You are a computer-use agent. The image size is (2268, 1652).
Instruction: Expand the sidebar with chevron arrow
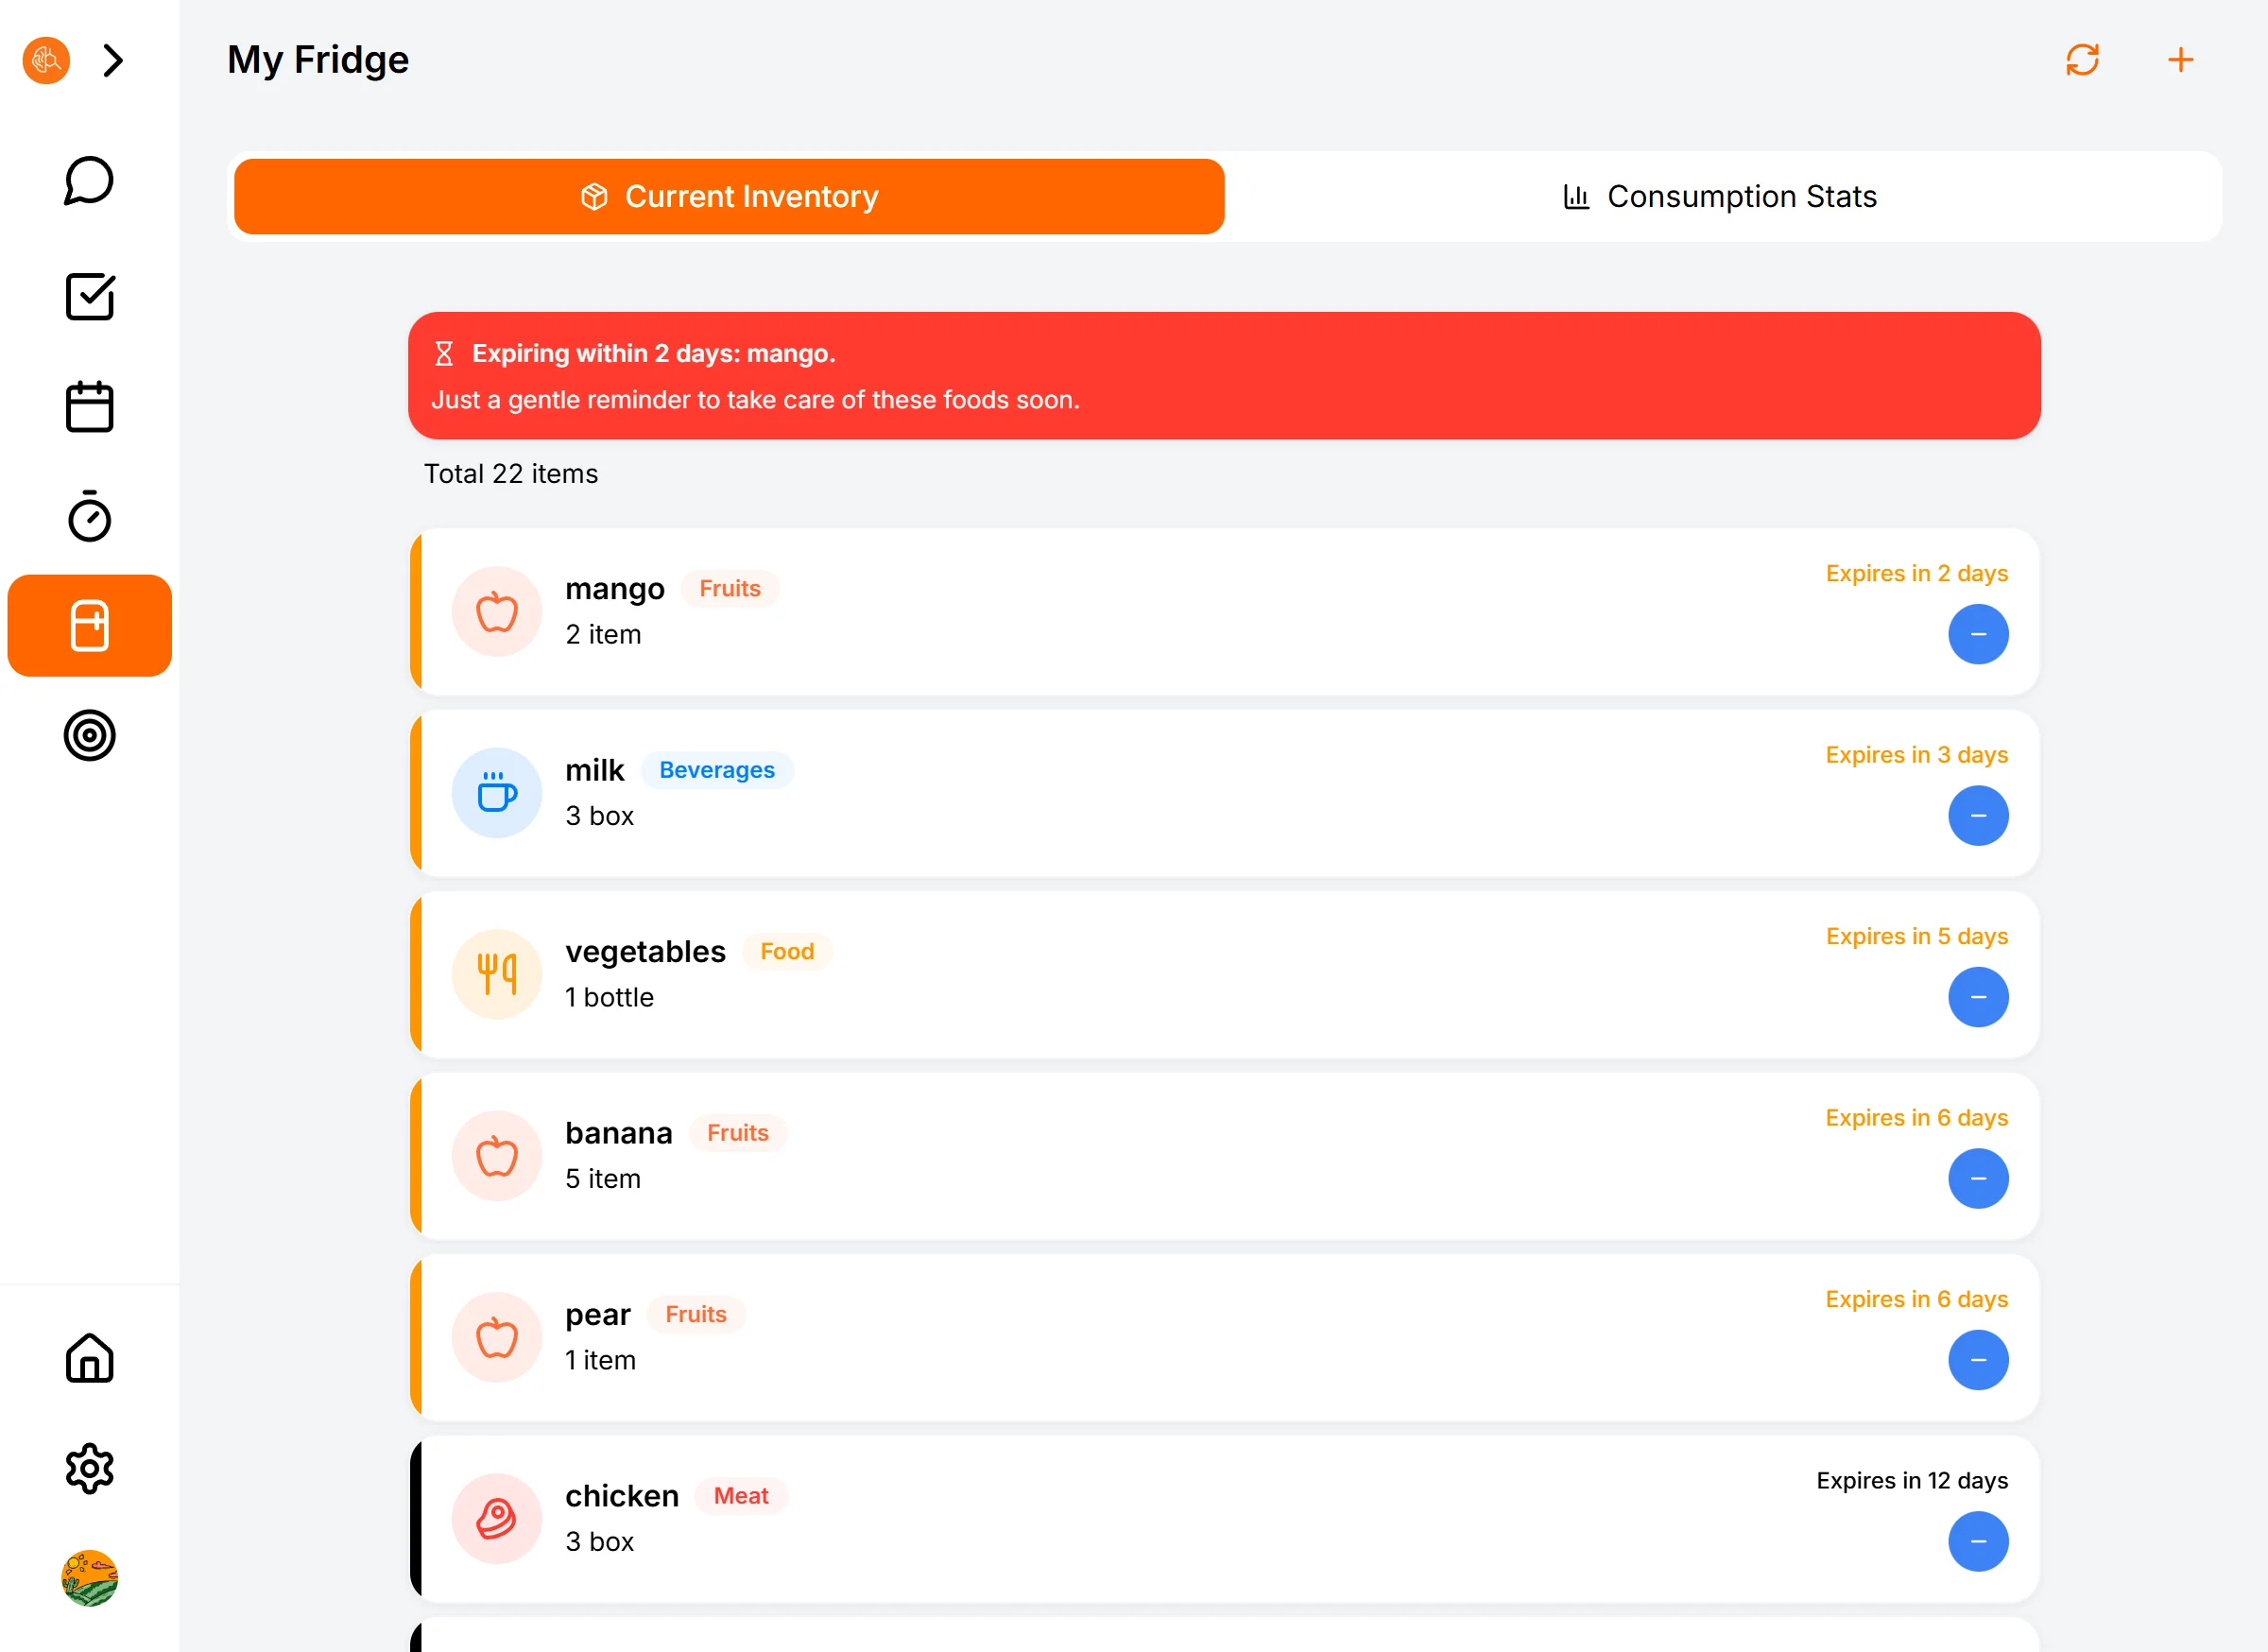point(113,60)
